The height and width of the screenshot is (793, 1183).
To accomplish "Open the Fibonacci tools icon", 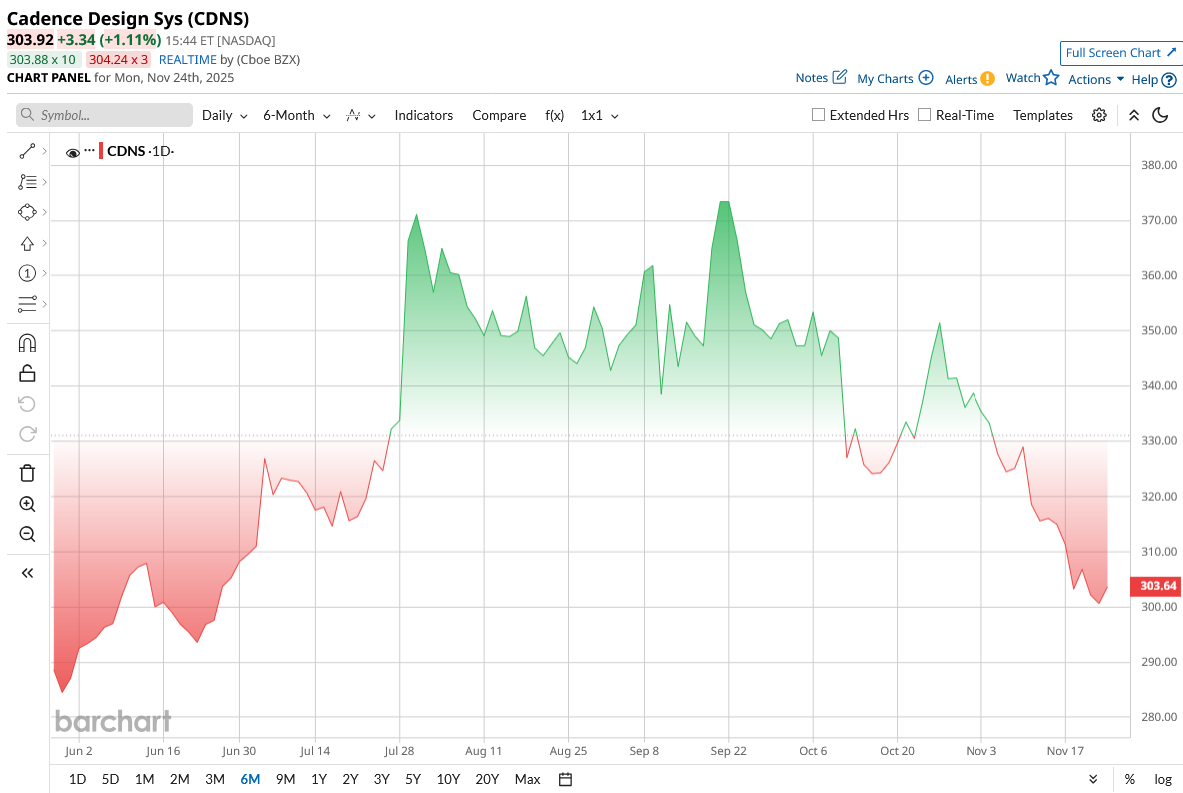I will click(x=27, y=182).
